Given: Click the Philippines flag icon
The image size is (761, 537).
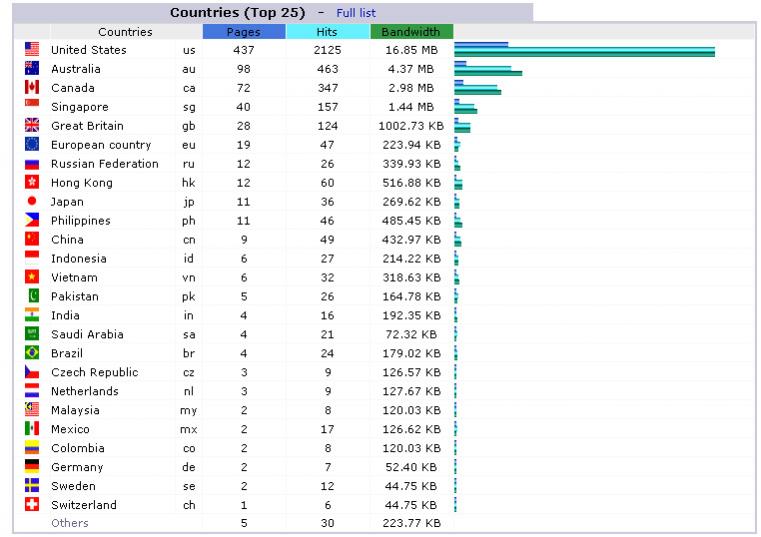Looking at the screenshot, I should (x=32, y=219).
